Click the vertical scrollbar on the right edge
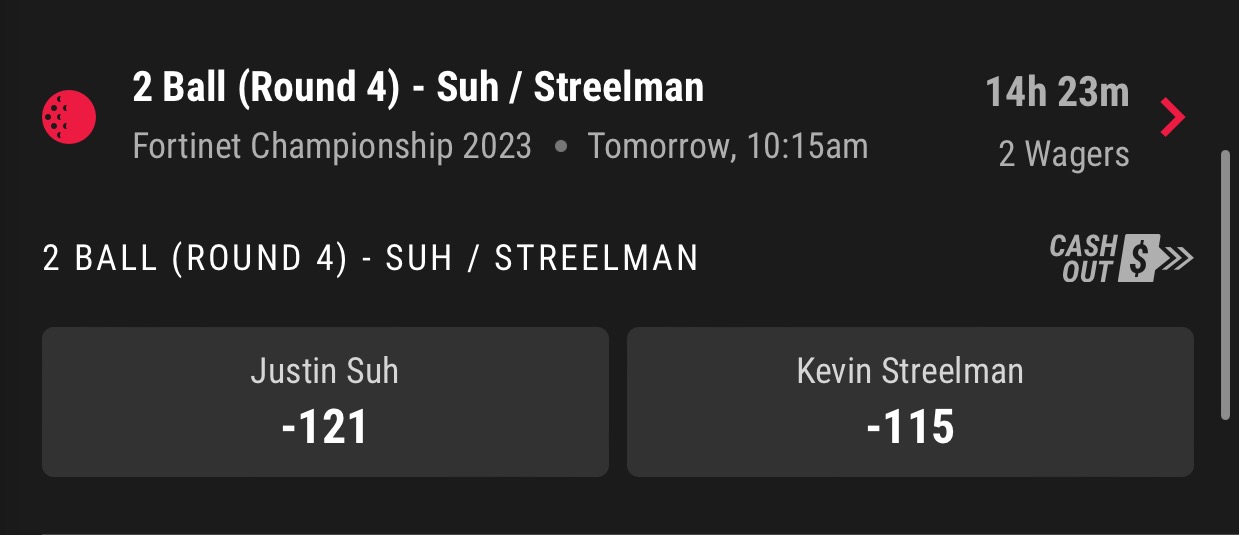 pyautogui.click(x=1226, y=285)
